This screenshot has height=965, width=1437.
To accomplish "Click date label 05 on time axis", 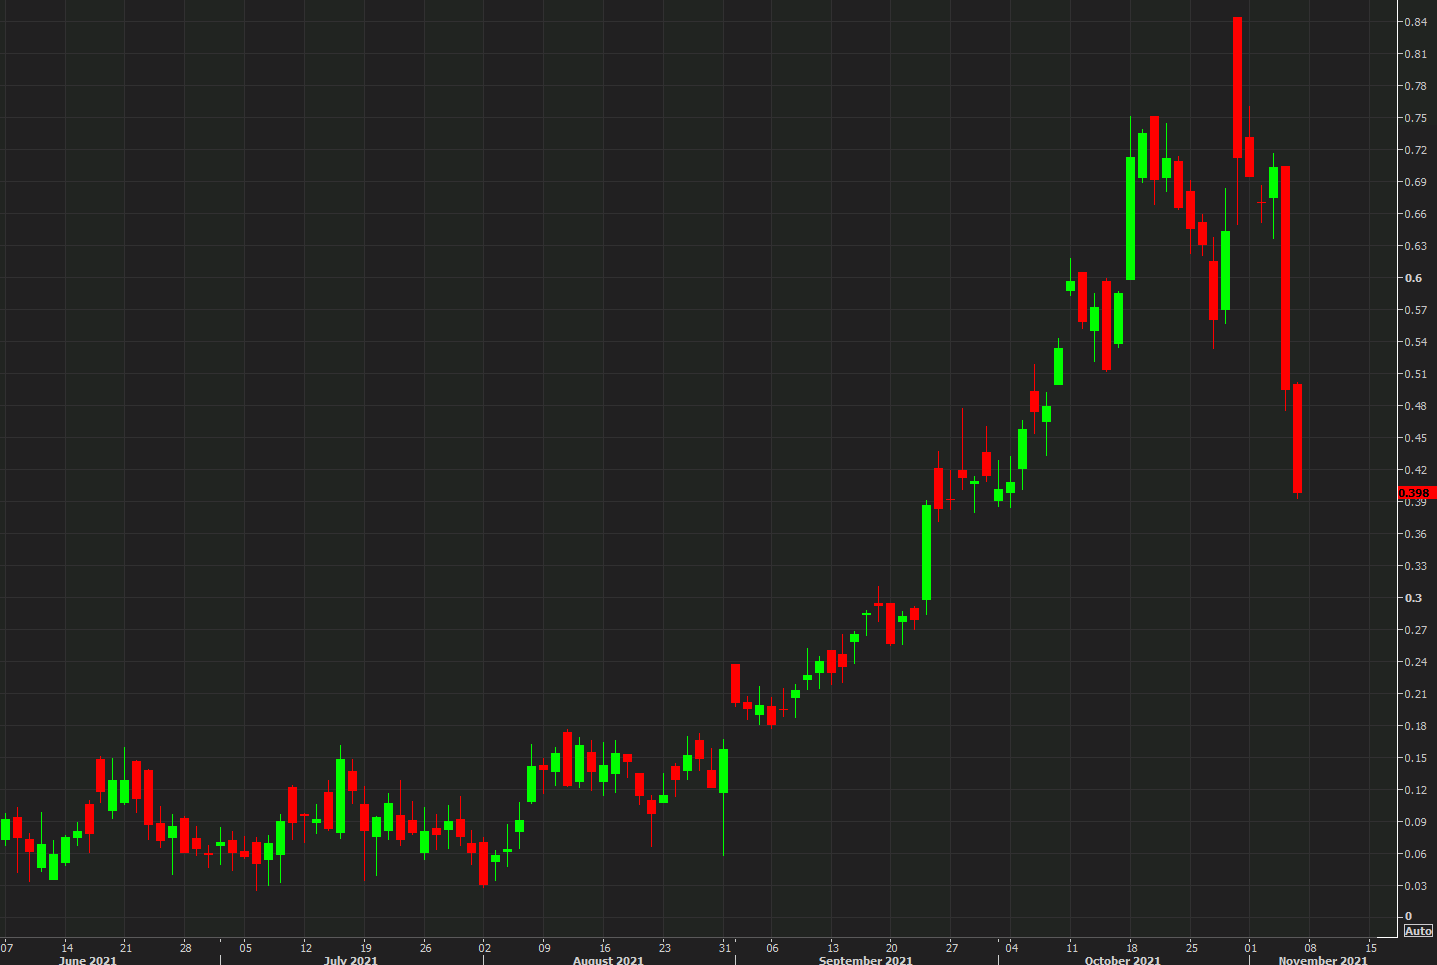I will pyautogui.click(x=246, y=947).
